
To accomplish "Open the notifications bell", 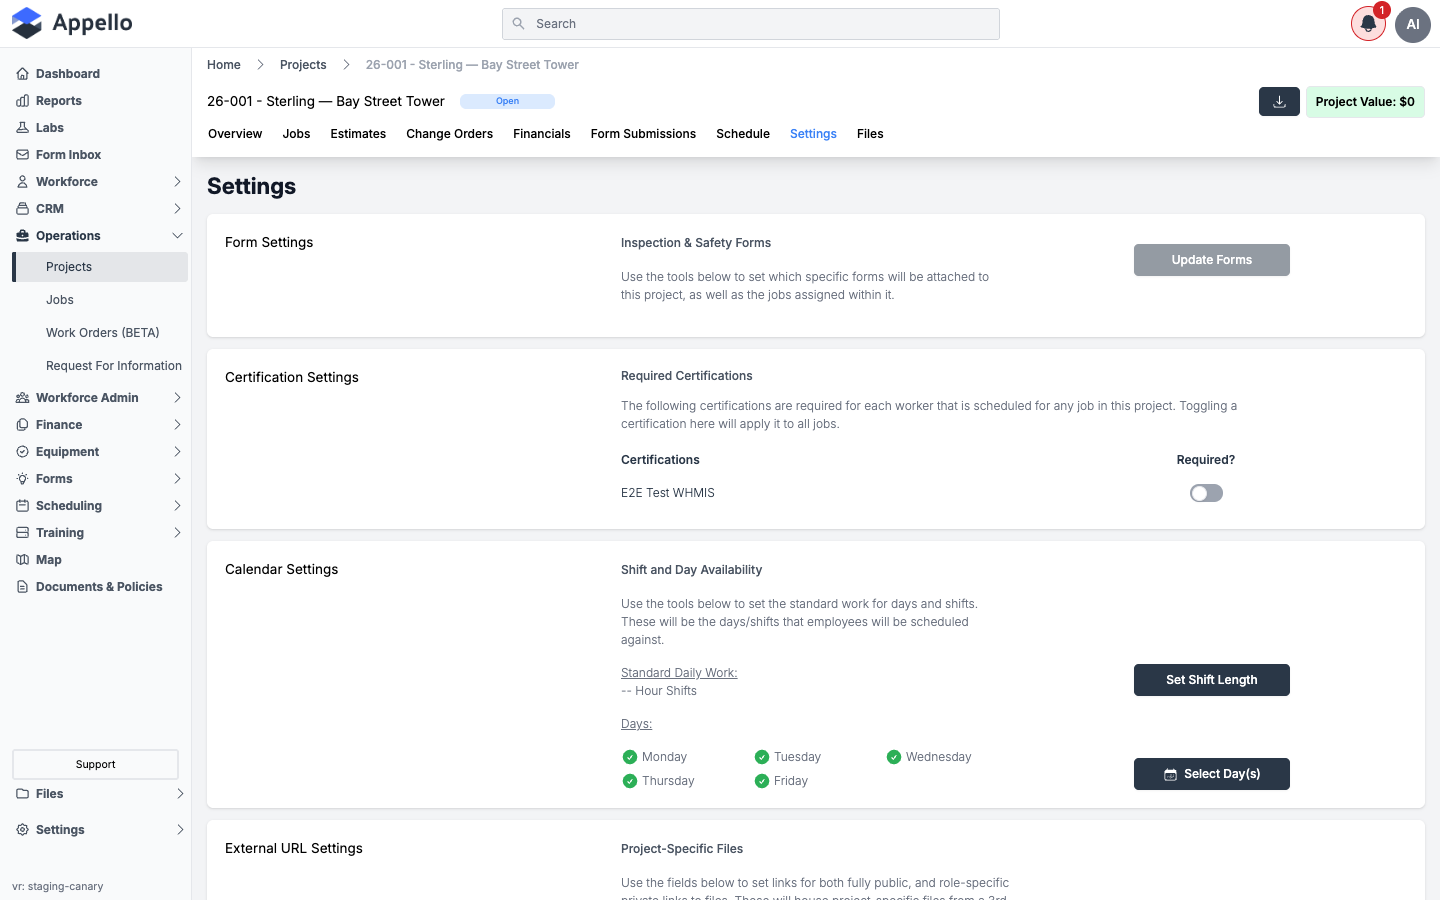I will 1368,24.
